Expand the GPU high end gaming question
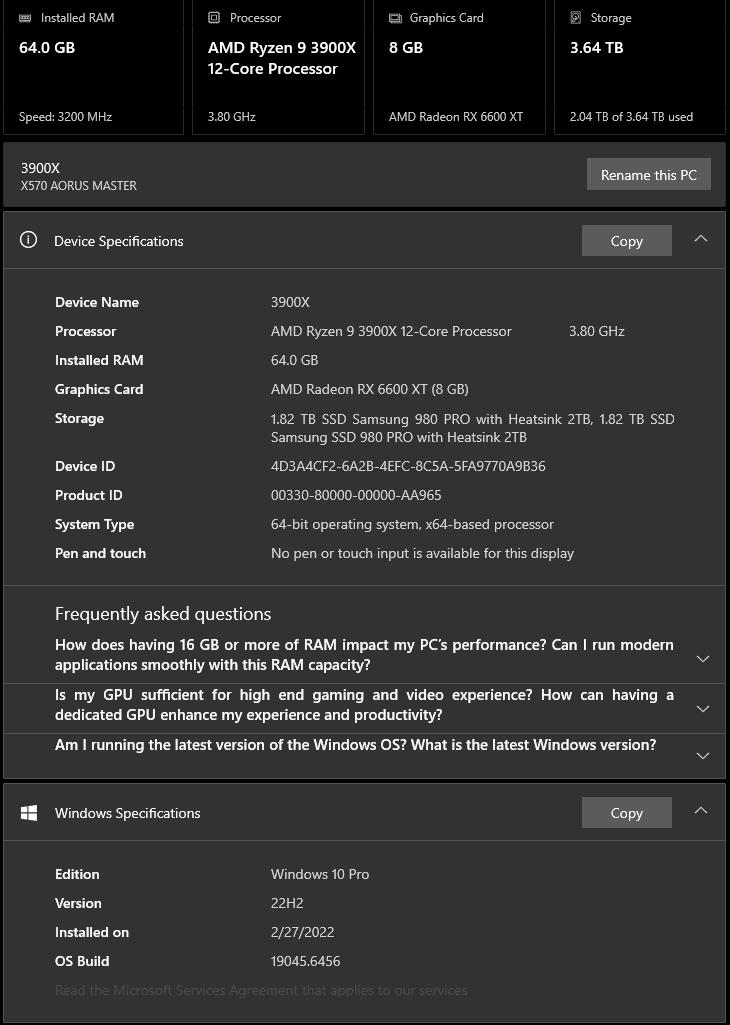 point(702,709)
